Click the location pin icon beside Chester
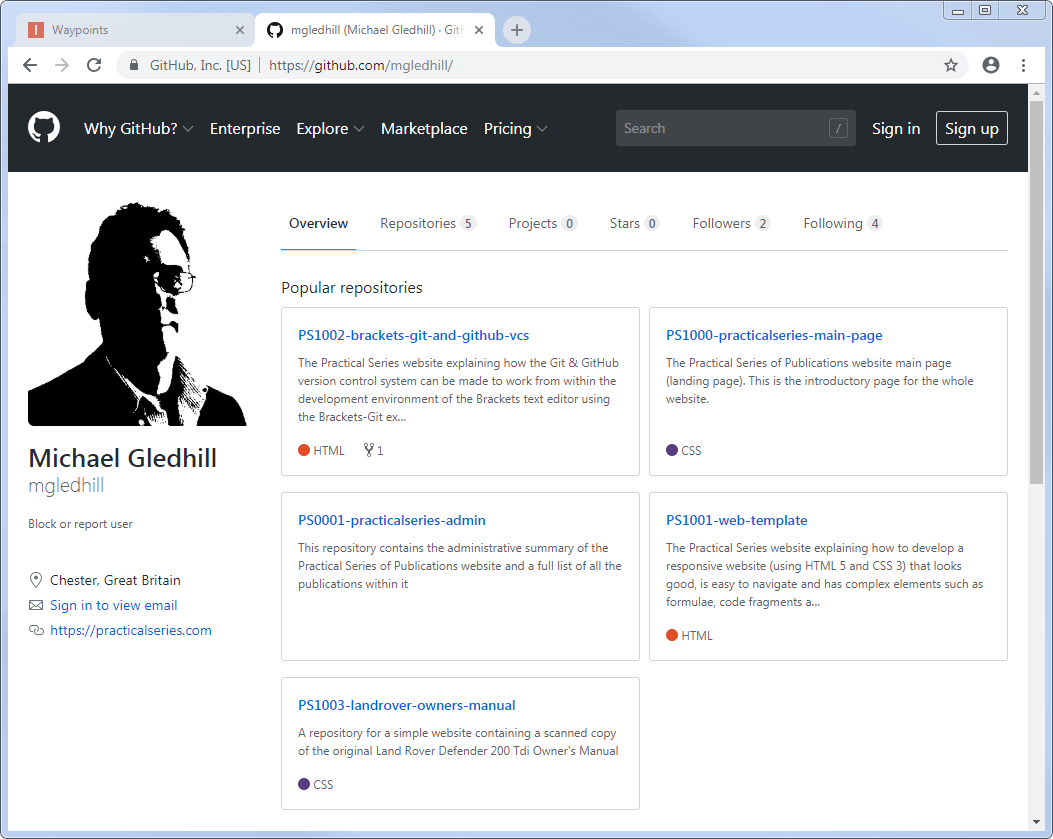Image resolution: width=1053 pixels, height=839 pixels. 36,580
